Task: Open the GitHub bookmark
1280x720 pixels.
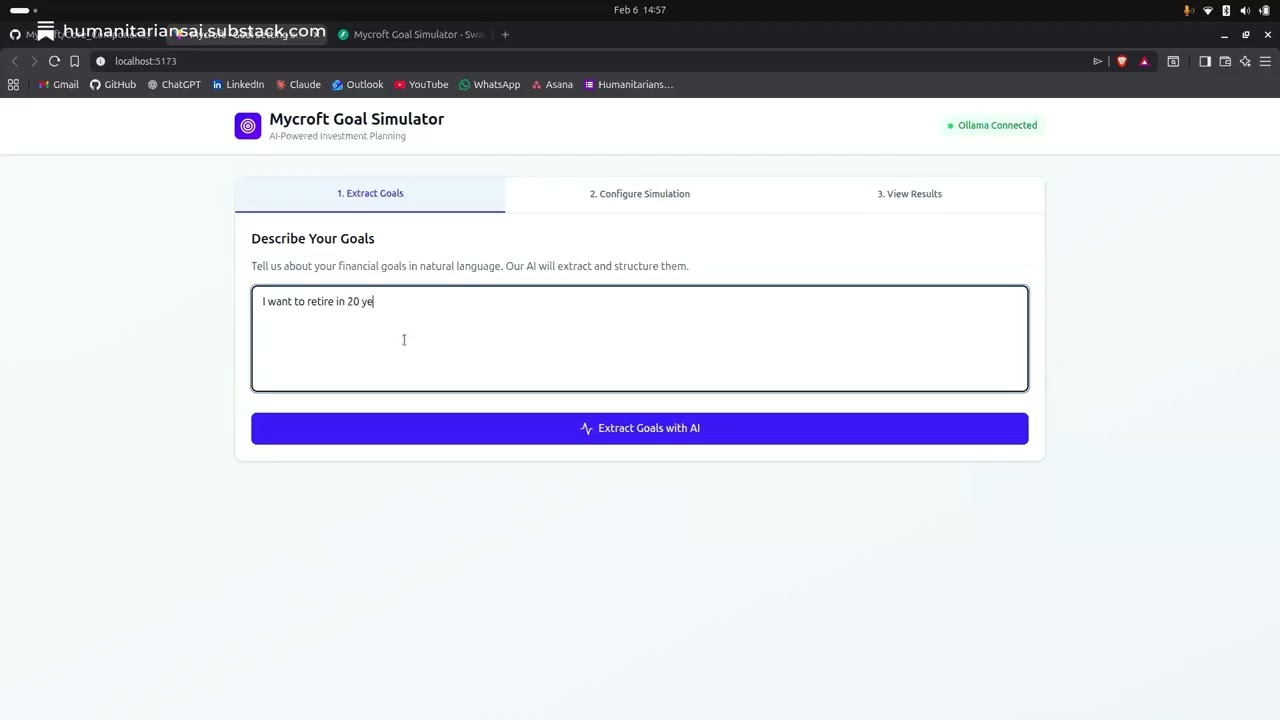Action: pyautogui.click(x=113, y=85)
